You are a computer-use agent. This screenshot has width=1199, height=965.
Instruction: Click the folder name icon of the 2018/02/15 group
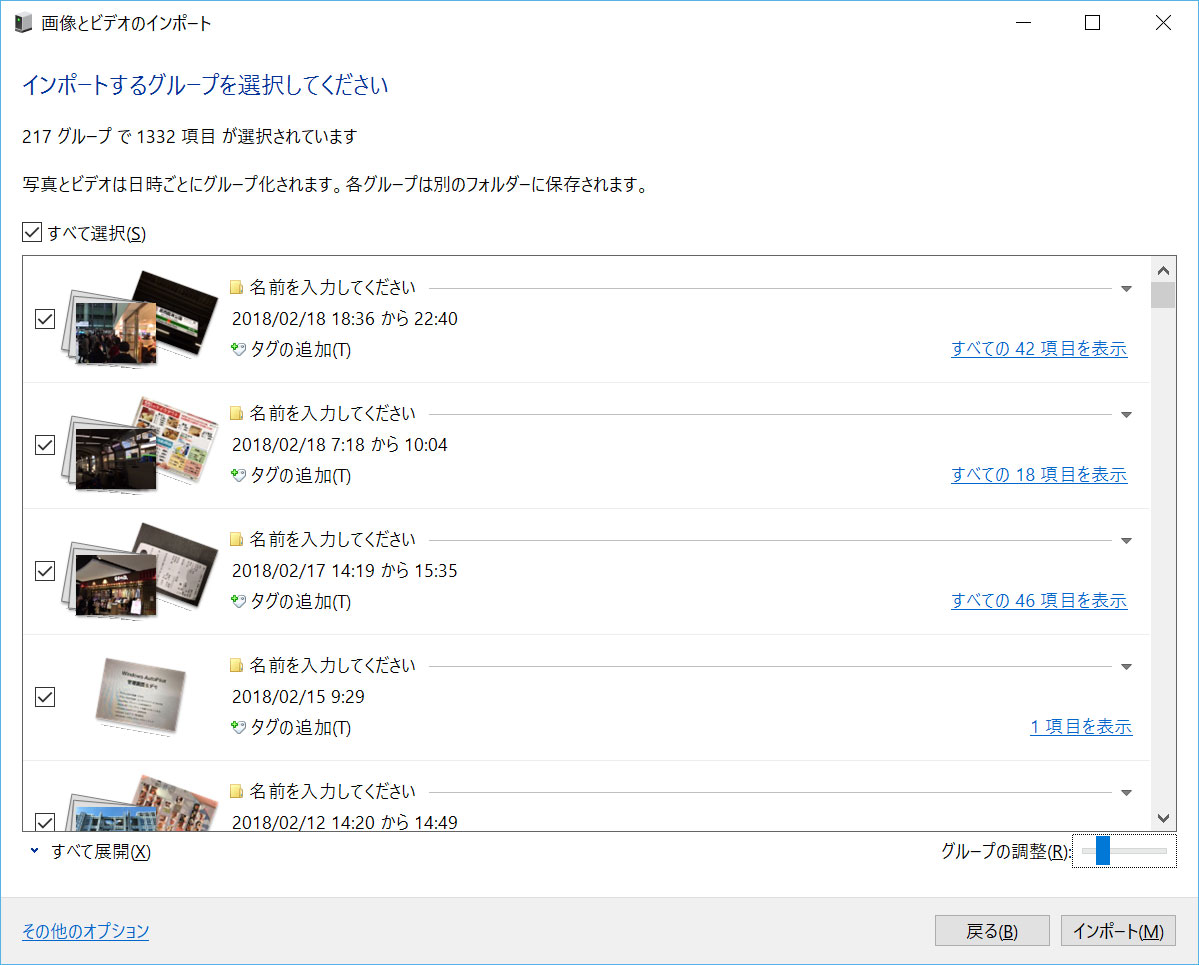pos(236,664)
